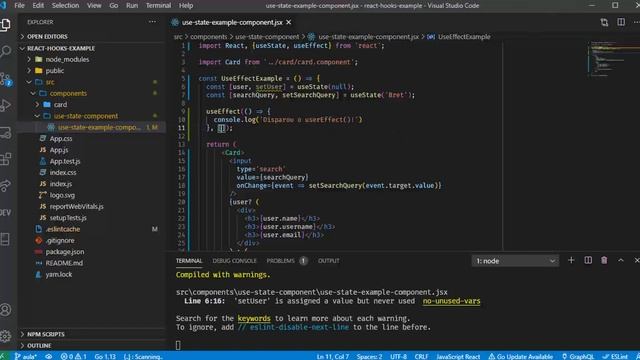
Task: Collapse the src folder
Action: (x=50, y=82)
